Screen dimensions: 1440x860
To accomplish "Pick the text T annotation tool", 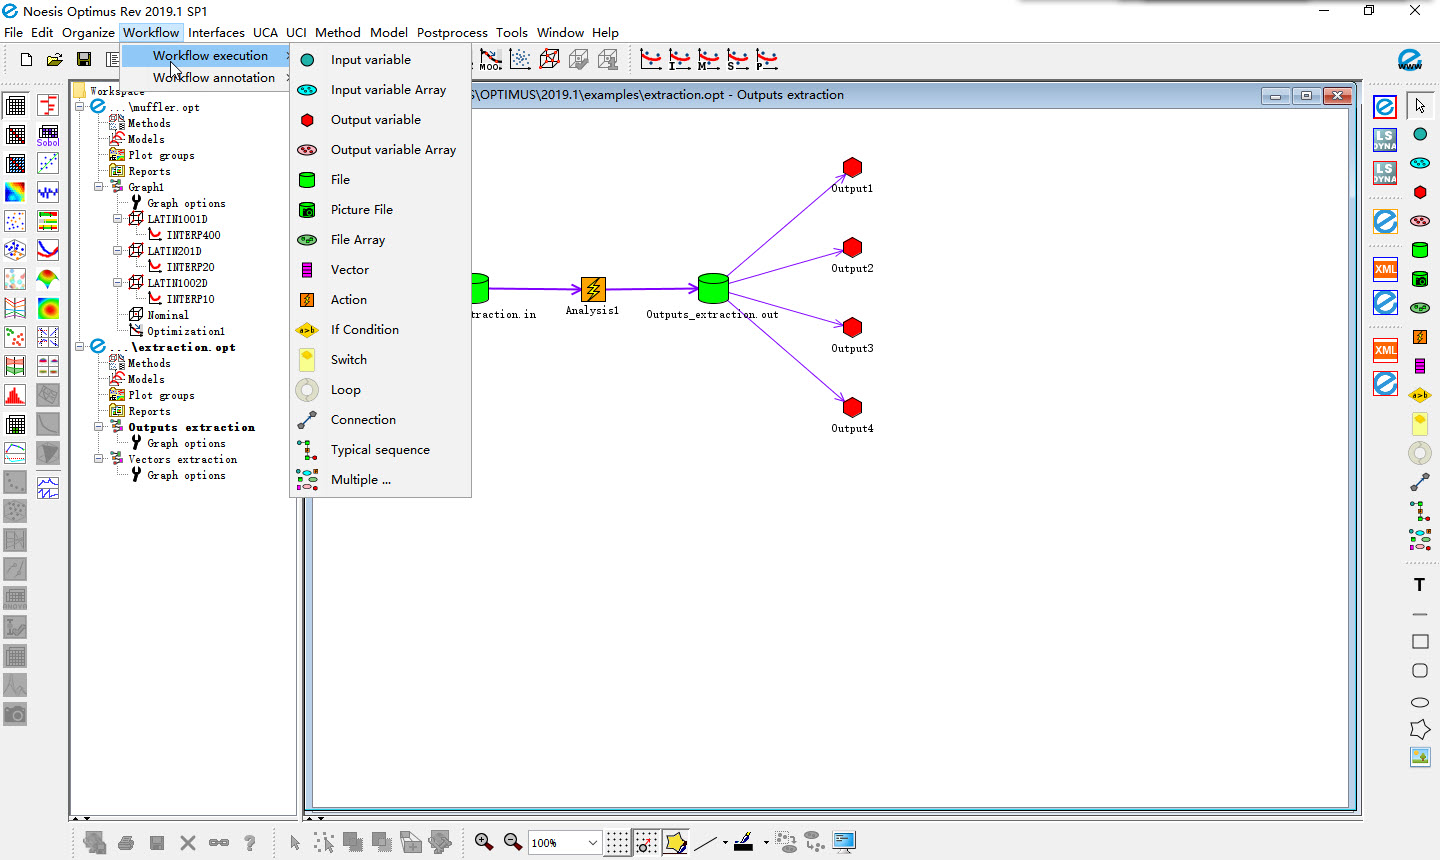I will pos(1419,585).
